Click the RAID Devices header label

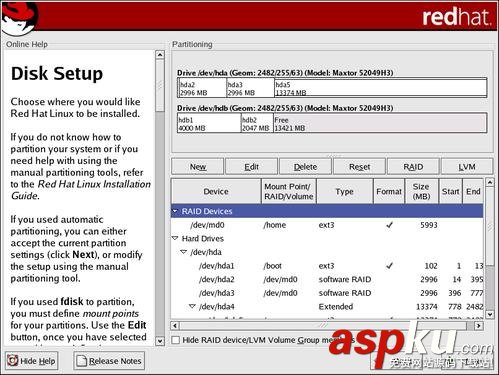(207, 211)
